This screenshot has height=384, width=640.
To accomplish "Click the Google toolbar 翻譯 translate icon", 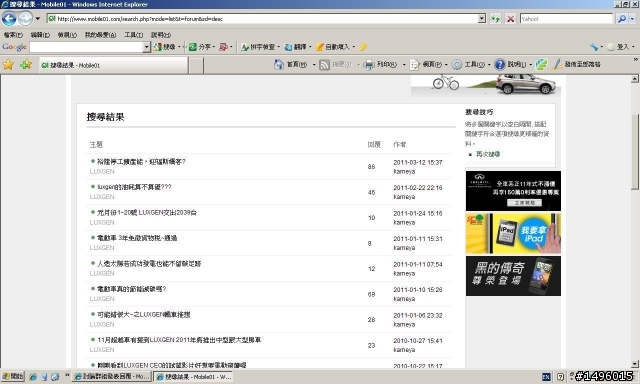I will coord(288,47).
